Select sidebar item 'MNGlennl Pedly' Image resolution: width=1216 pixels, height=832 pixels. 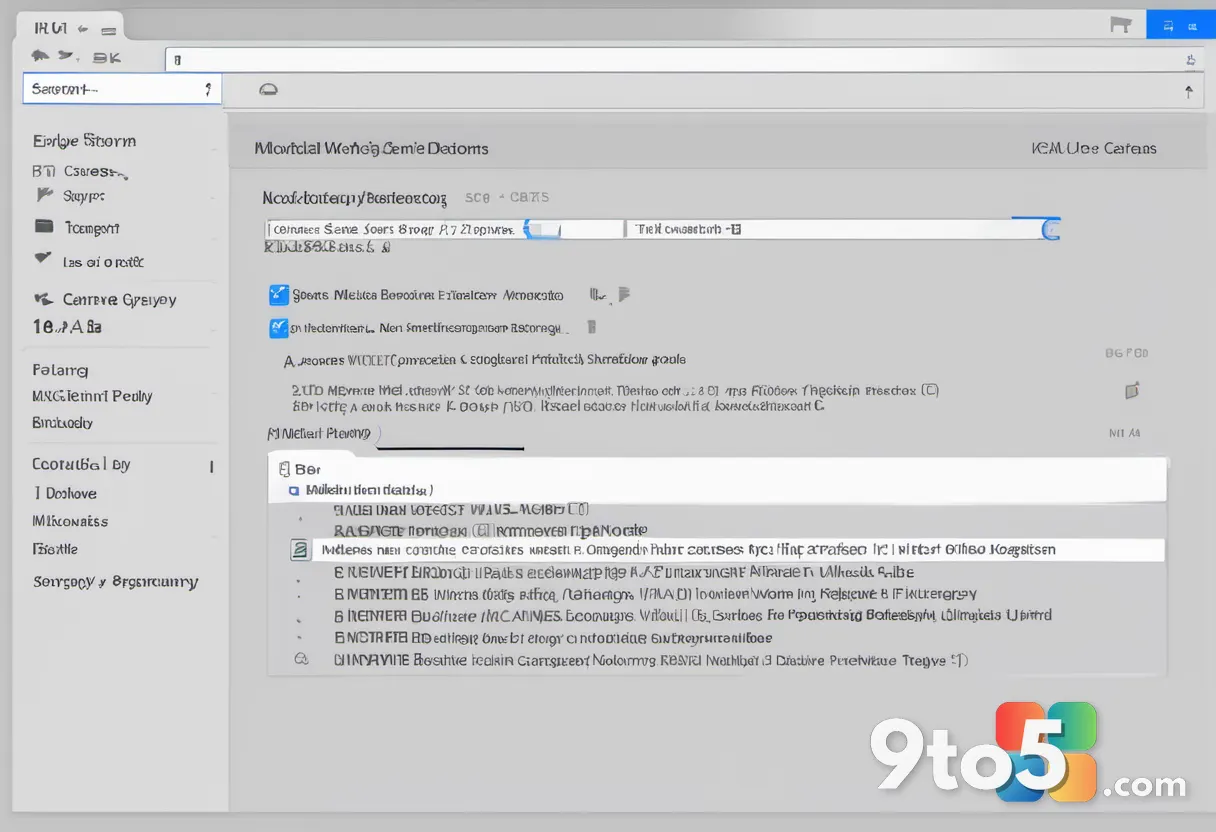tap(92, 396)
